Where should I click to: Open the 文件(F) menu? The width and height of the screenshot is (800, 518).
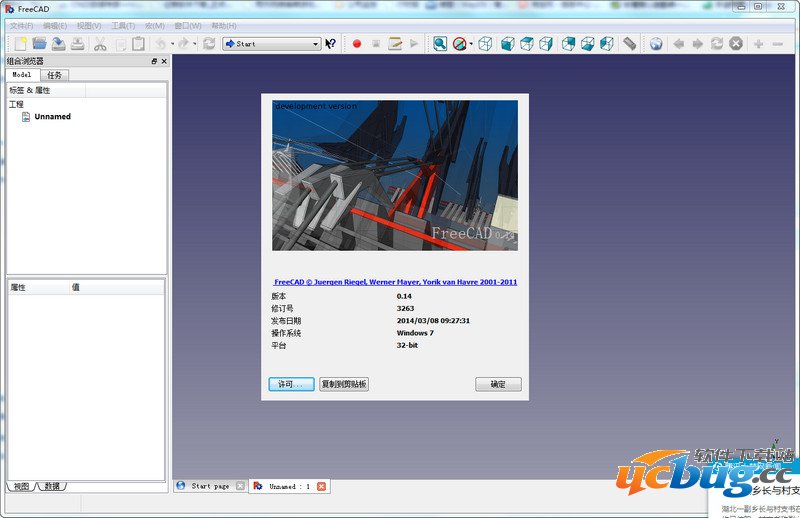click(x=21, y=26)
